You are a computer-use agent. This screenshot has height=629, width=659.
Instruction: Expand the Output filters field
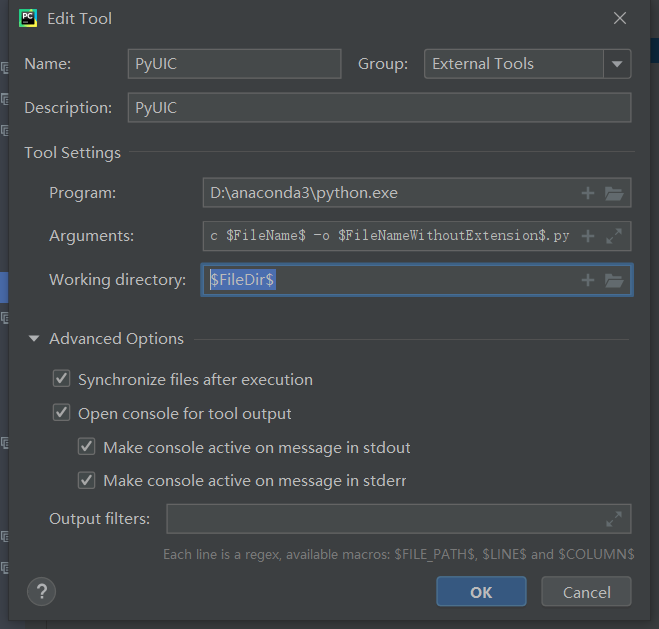(x=614, y=519)
